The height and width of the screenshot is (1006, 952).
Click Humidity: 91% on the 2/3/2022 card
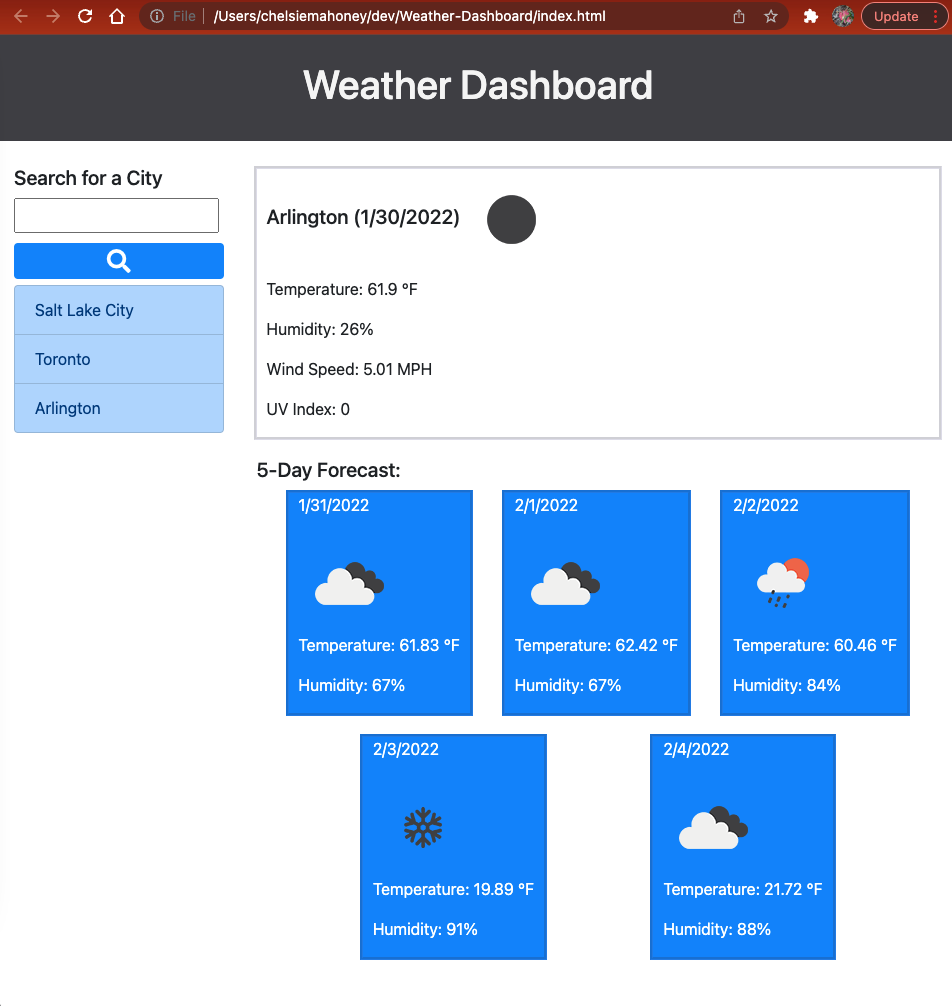pyautogui.click(x=425, y=929)
